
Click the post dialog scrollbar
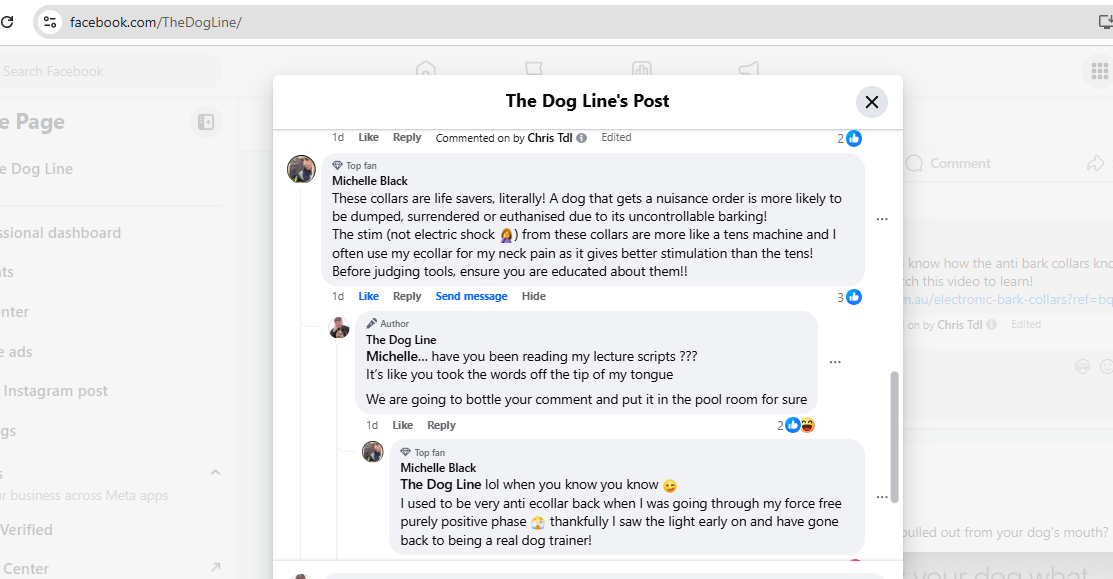894,437
